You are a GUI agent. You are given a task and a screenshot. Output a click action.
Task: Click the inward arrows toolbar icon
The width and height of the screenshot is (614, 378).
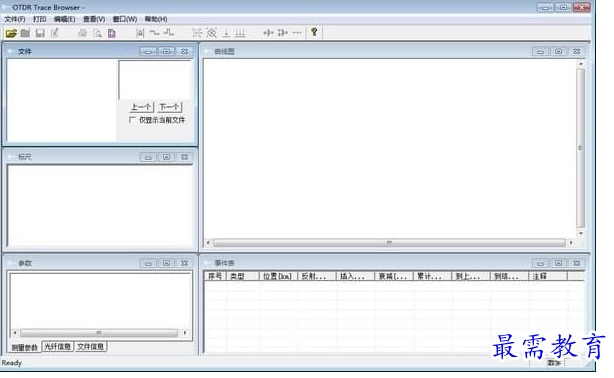click(x=268, y=33)
